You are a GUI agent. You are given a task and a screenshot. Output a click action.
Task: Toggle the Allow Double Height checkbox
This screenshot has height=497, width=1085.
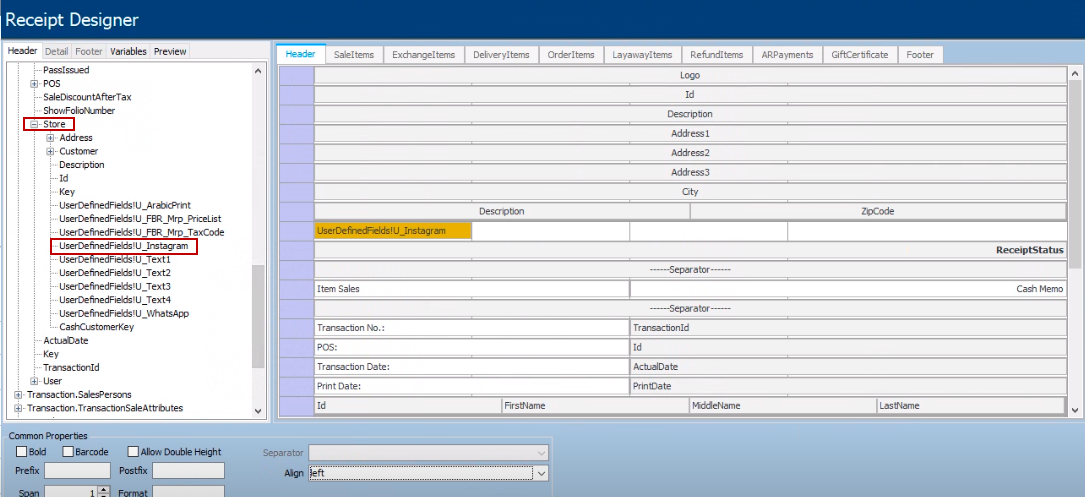(134, 452)
